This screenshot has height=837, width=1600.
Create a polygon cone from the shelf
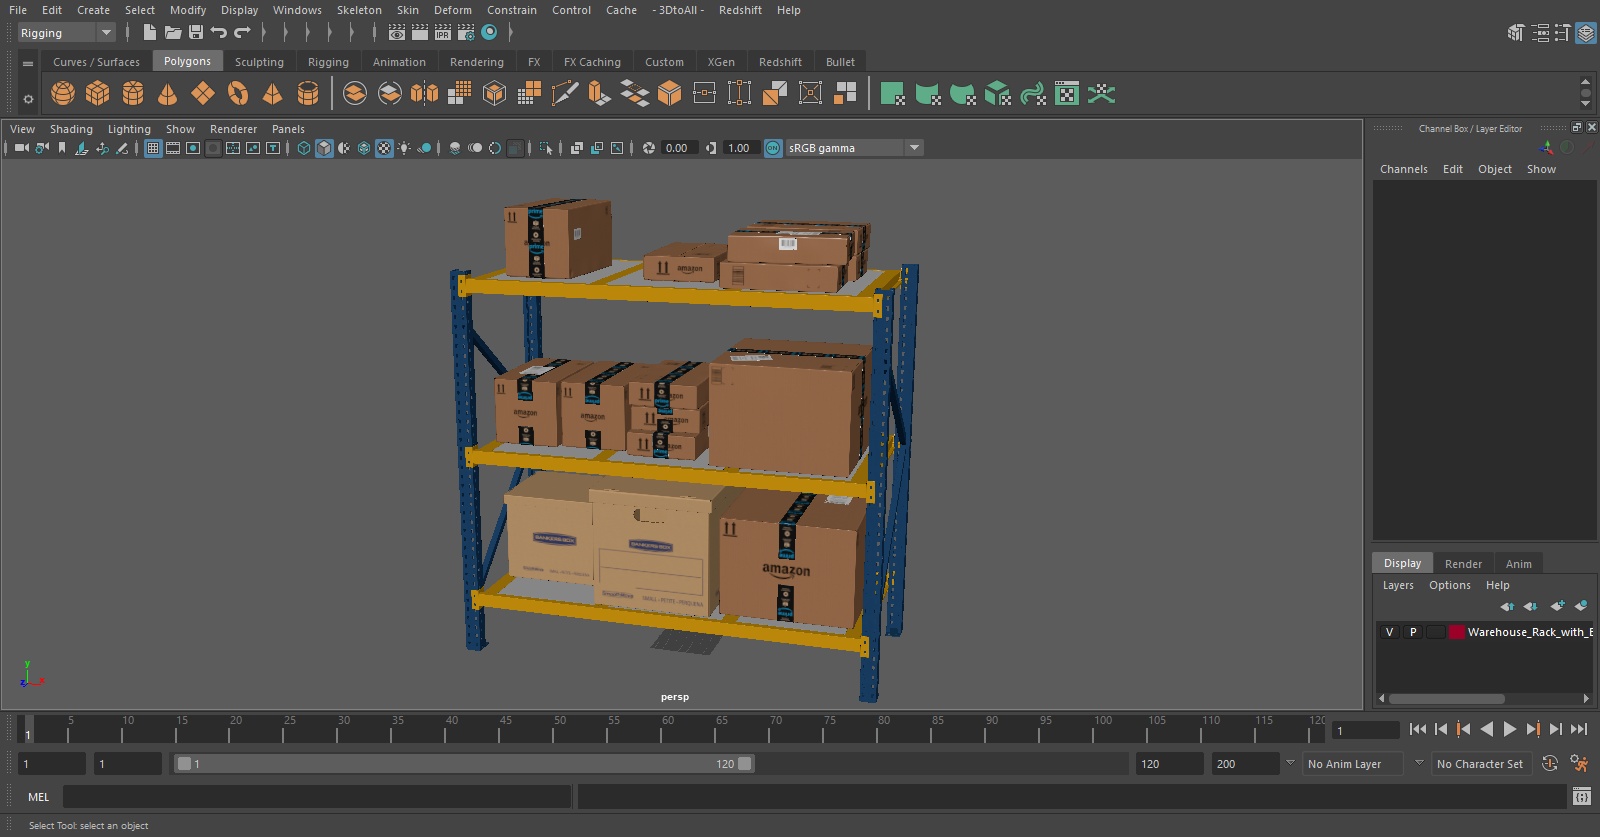[168, 94]
